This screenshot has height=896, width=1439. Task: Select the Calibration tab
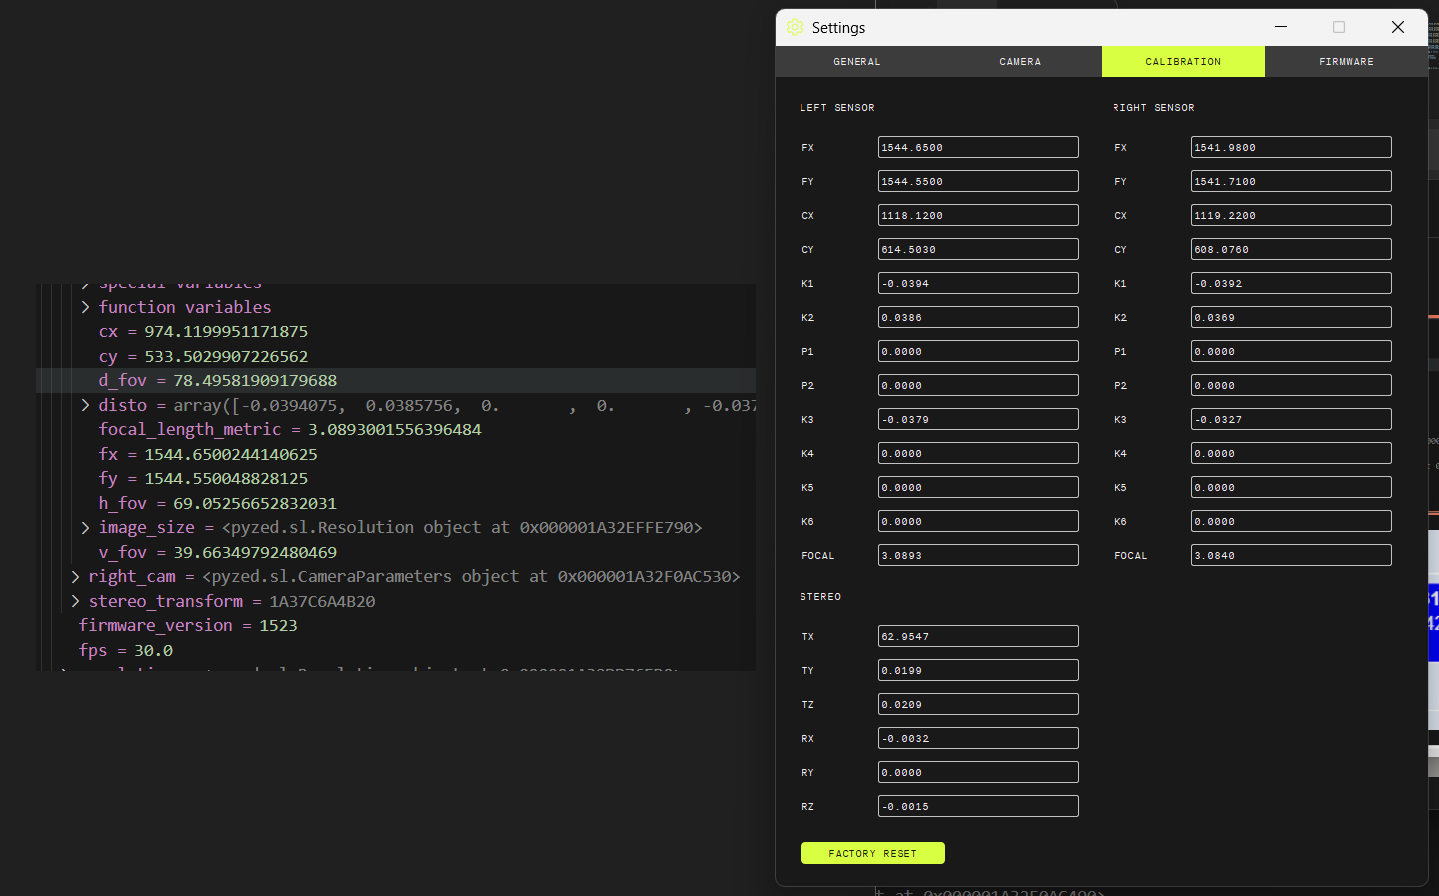[x=1183, y=62]
